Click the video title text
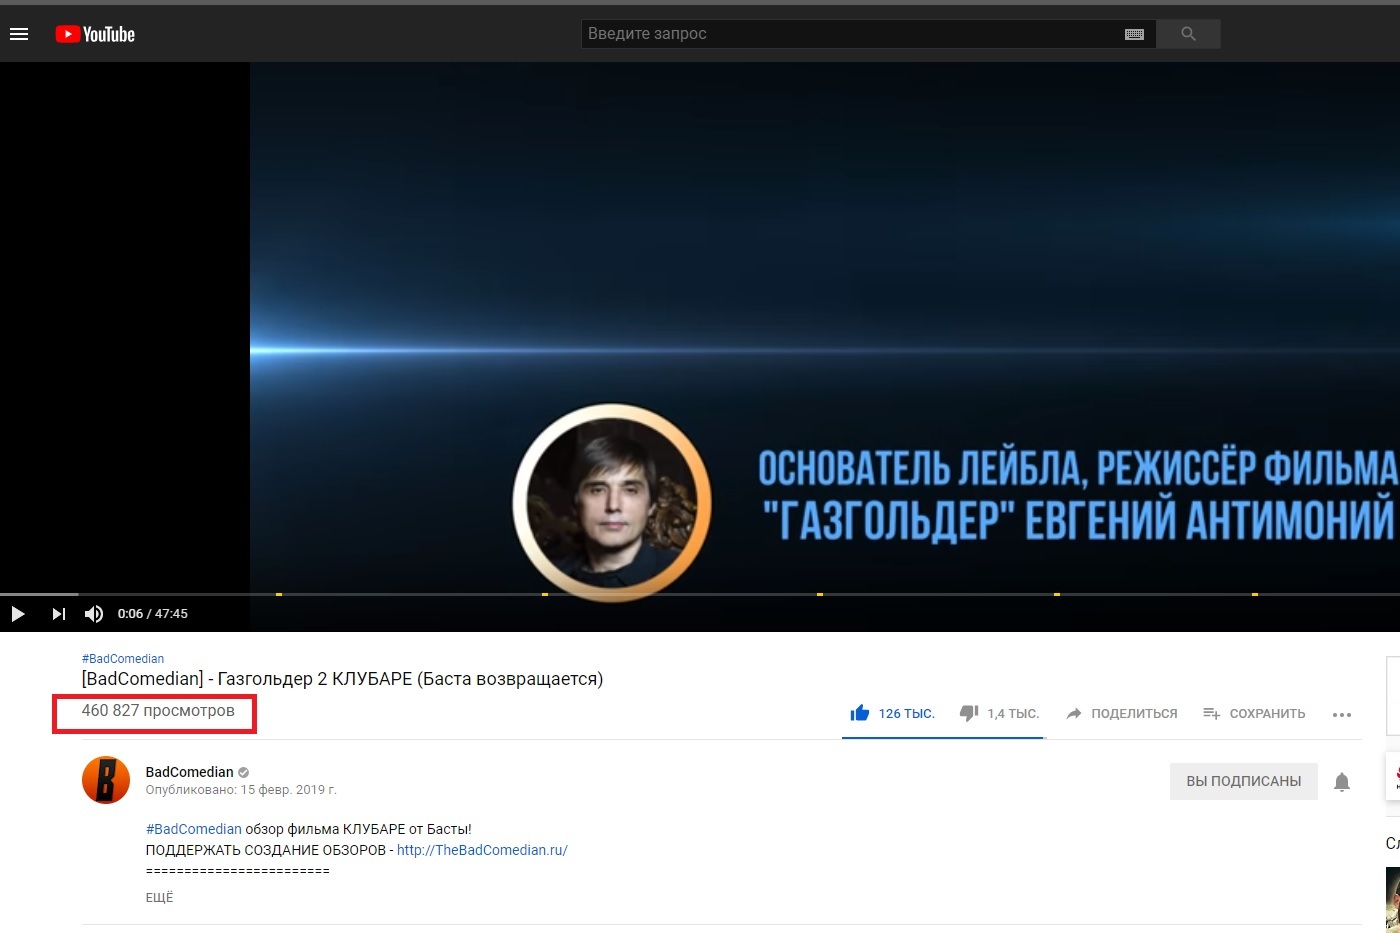Image resolution: width=1400 pixels, height=933 pixels. pos(342,679)
